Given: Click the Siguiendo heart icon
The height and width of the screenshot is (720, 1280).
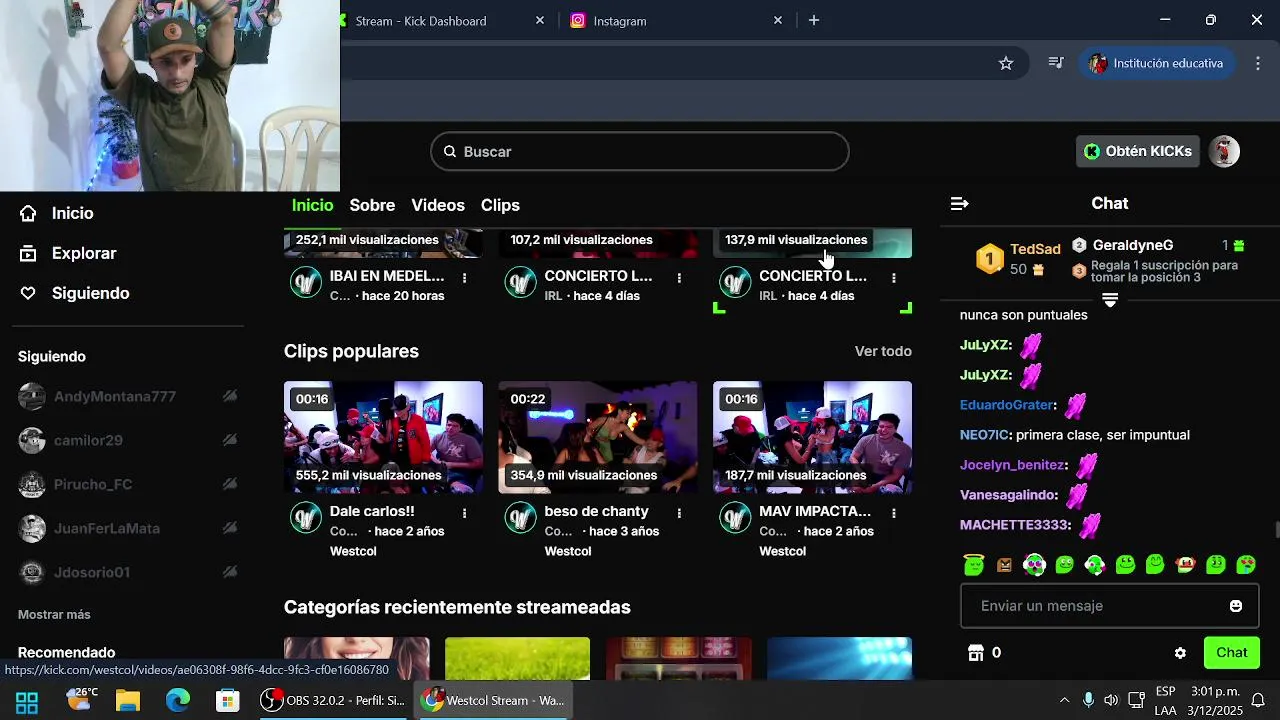Looking at the screenshot, I should click(28, 293).
